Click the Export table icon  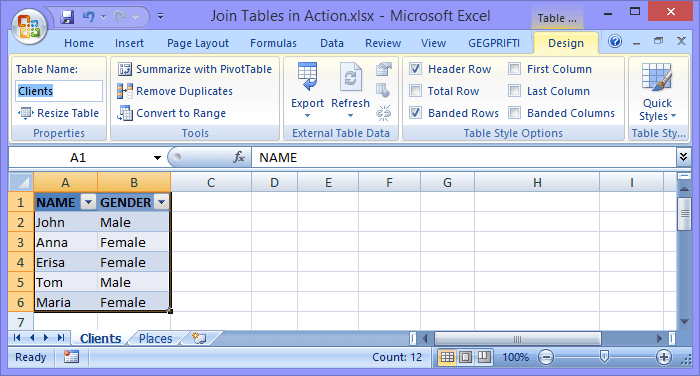(x=307, y=76)
